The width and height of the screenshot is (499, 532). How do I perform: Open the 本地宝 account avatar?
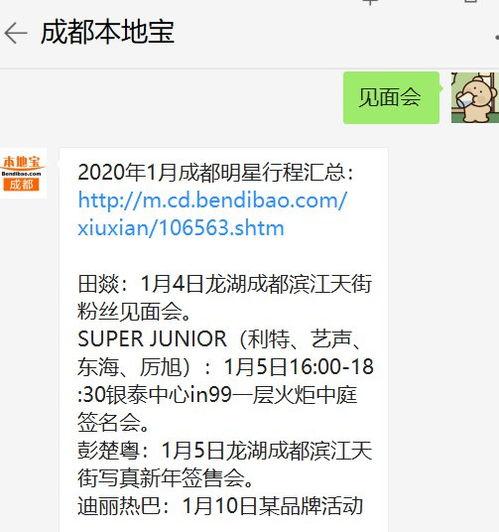[22, 173]
